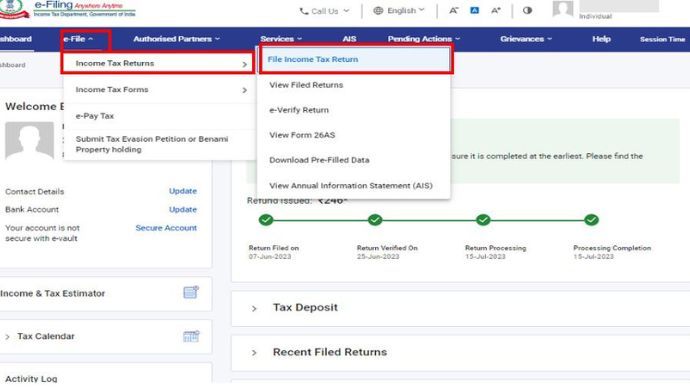Select Income Tax Forms submenu
The image size is (690, 388).
click(158, 90)
